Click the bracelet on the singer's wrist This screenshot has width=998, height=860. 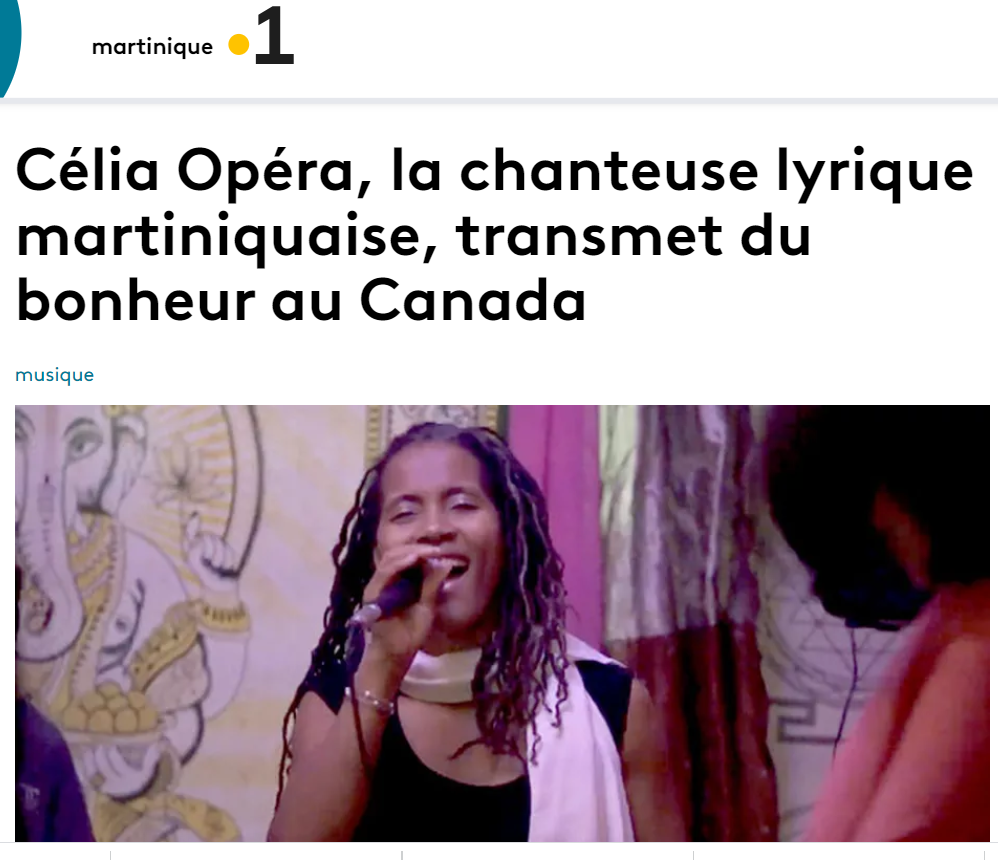pos(375,700)
